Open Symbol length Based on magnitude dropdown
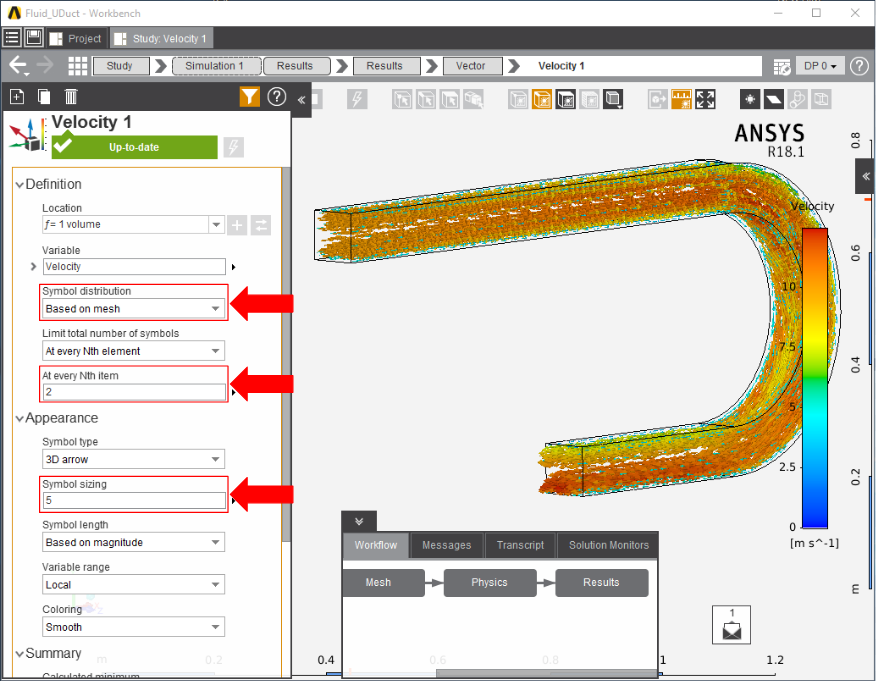 (134, 542)
